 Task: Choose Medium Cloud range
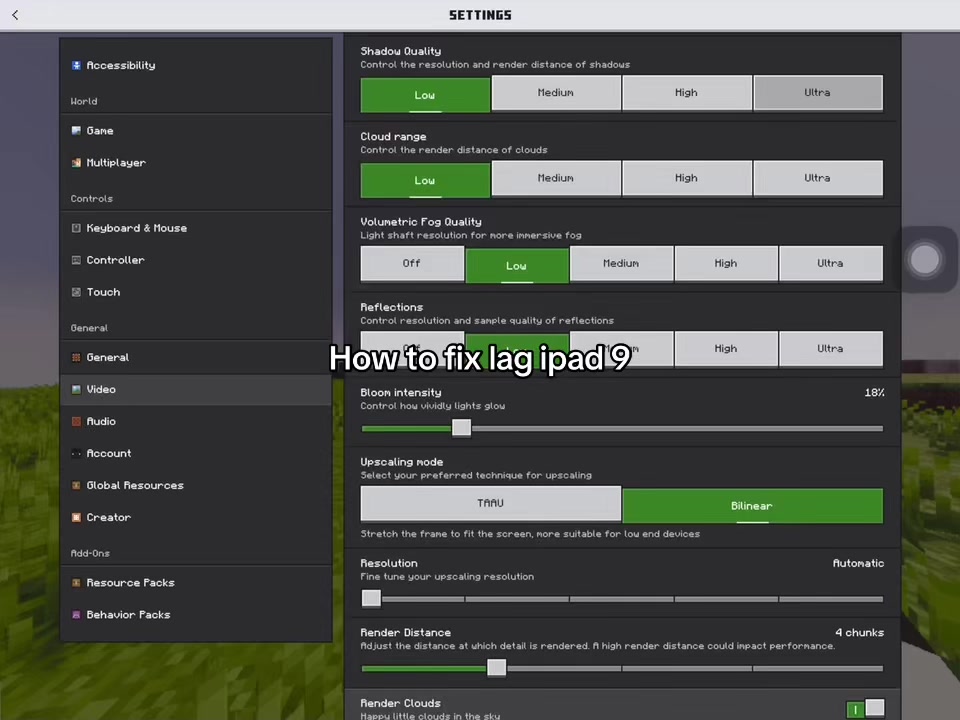point(556,178)
